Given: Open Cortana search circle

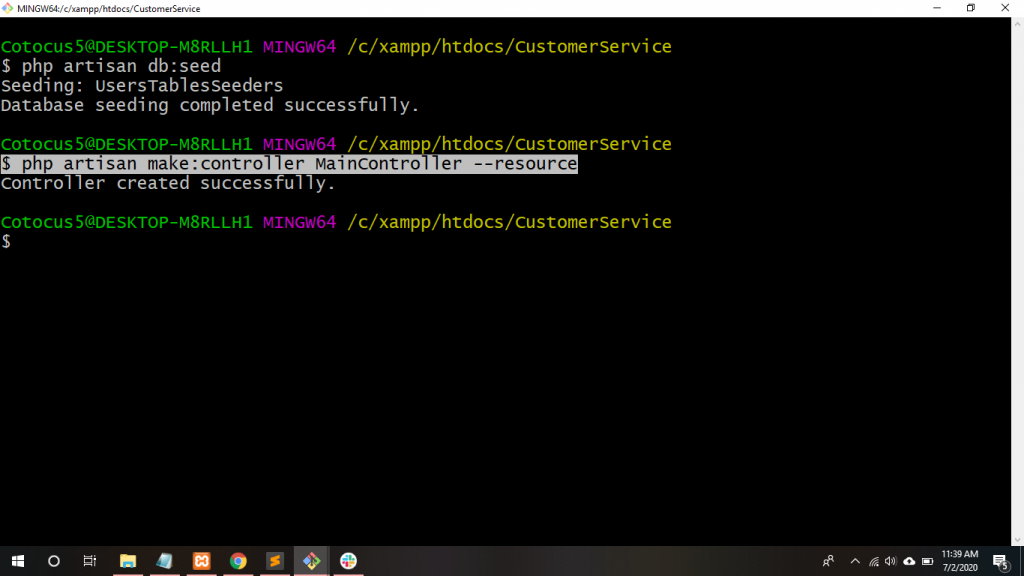Looking at the screenshot, I should click(x=54, y=561).
